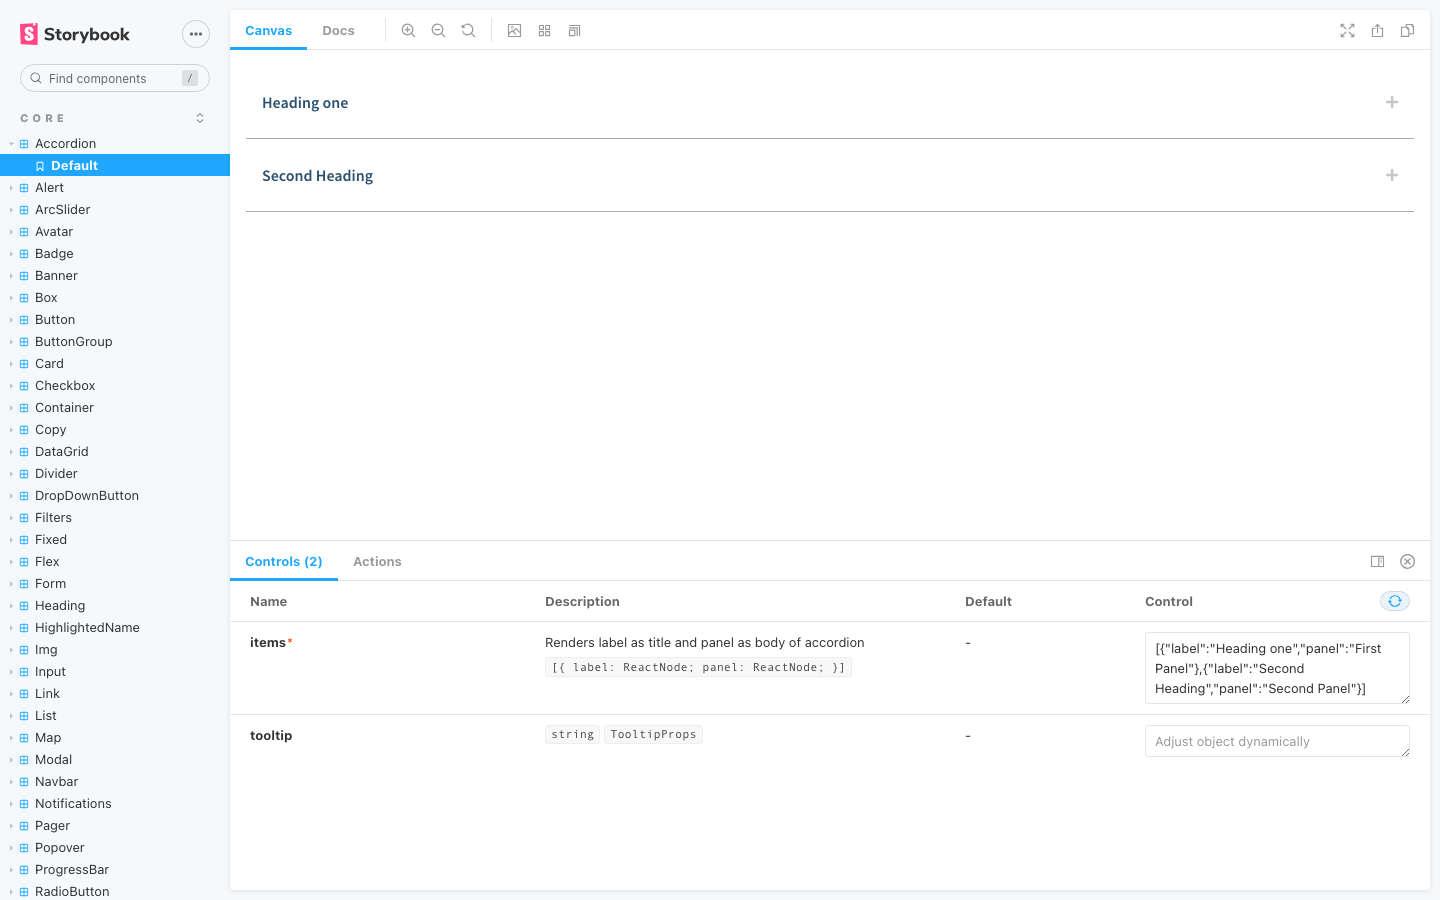Open the viewport size icon

574,31
